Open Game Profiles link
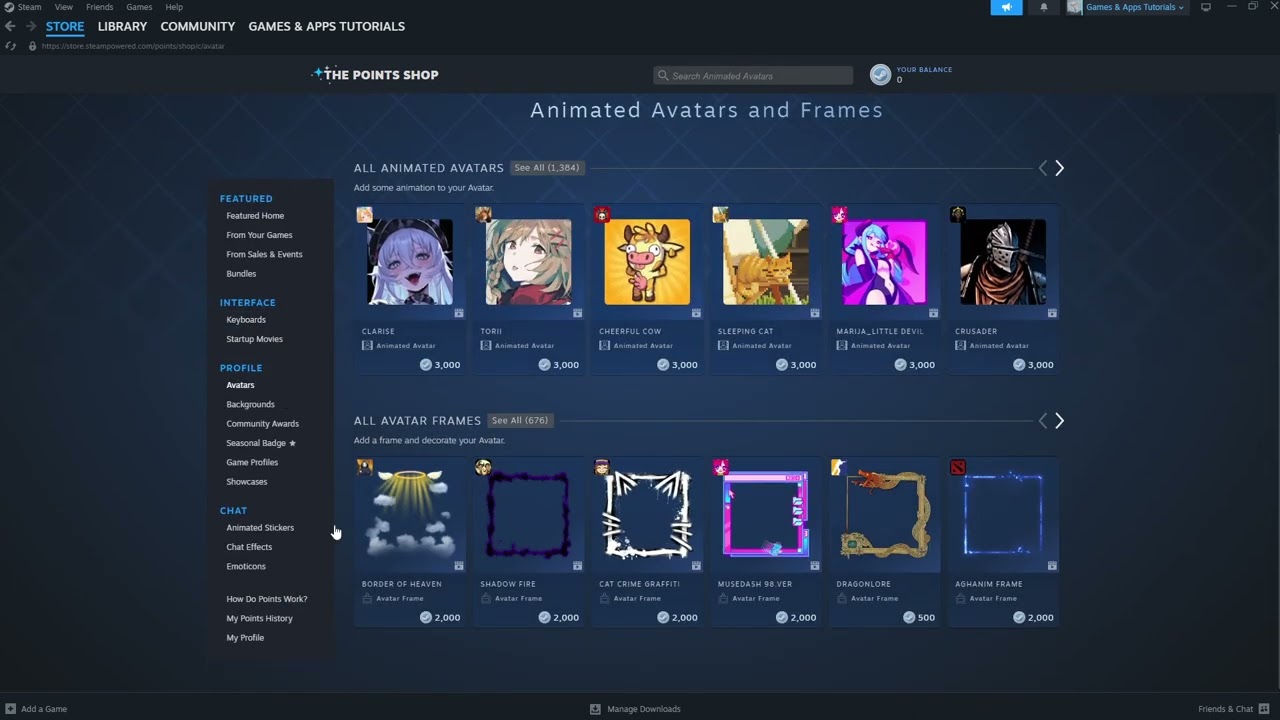The width and height of the screenshot is (1280, 720). 252,463
